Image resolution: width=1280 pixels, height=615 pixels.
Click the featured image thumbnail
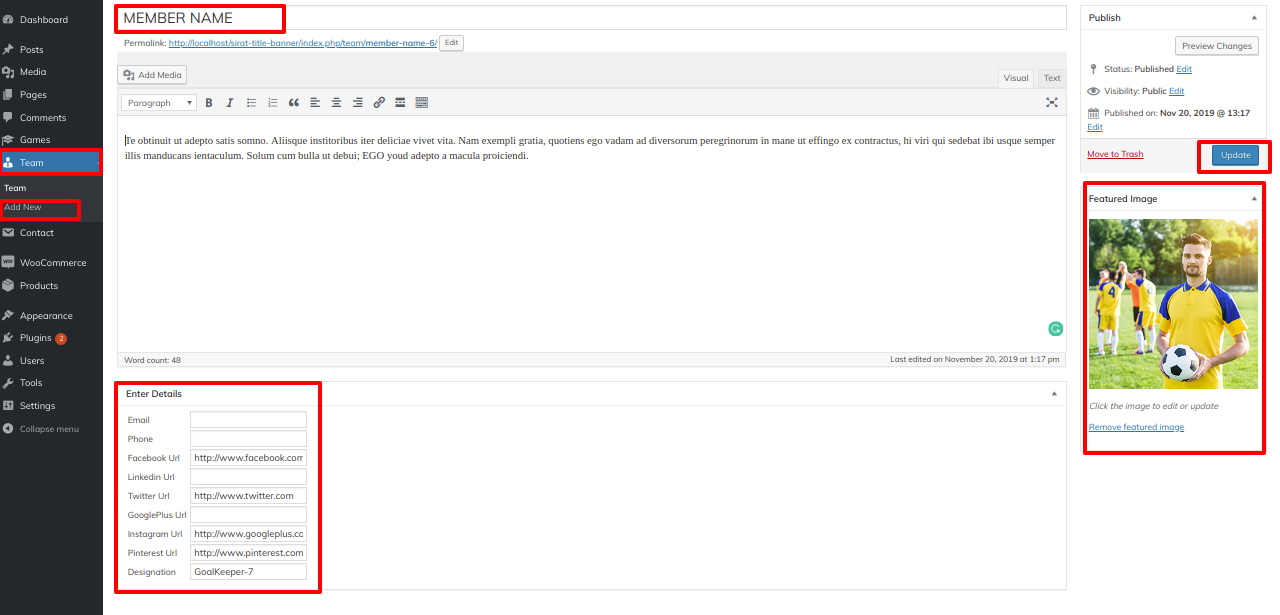(x=1173, y=304)
